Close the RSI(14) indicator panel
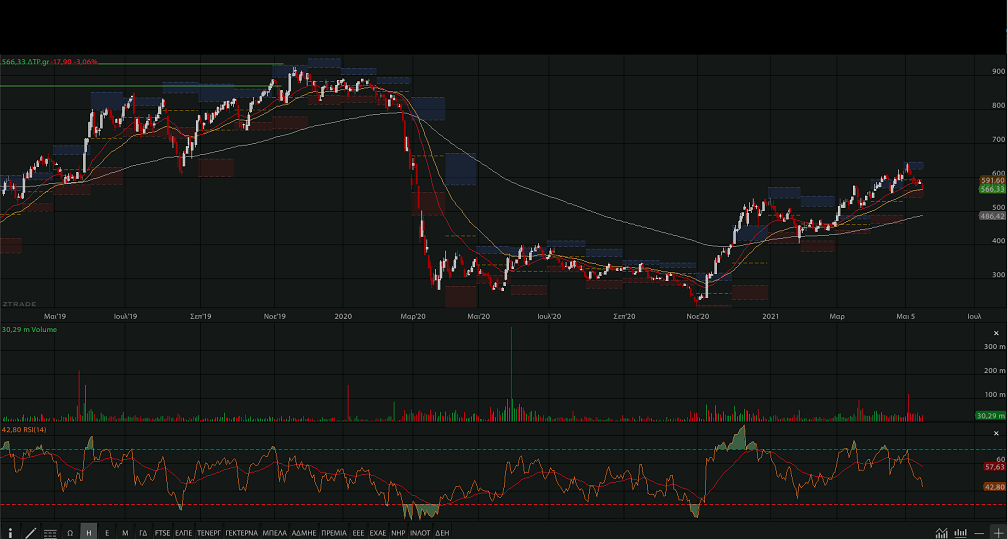 [x=995, y=432]
